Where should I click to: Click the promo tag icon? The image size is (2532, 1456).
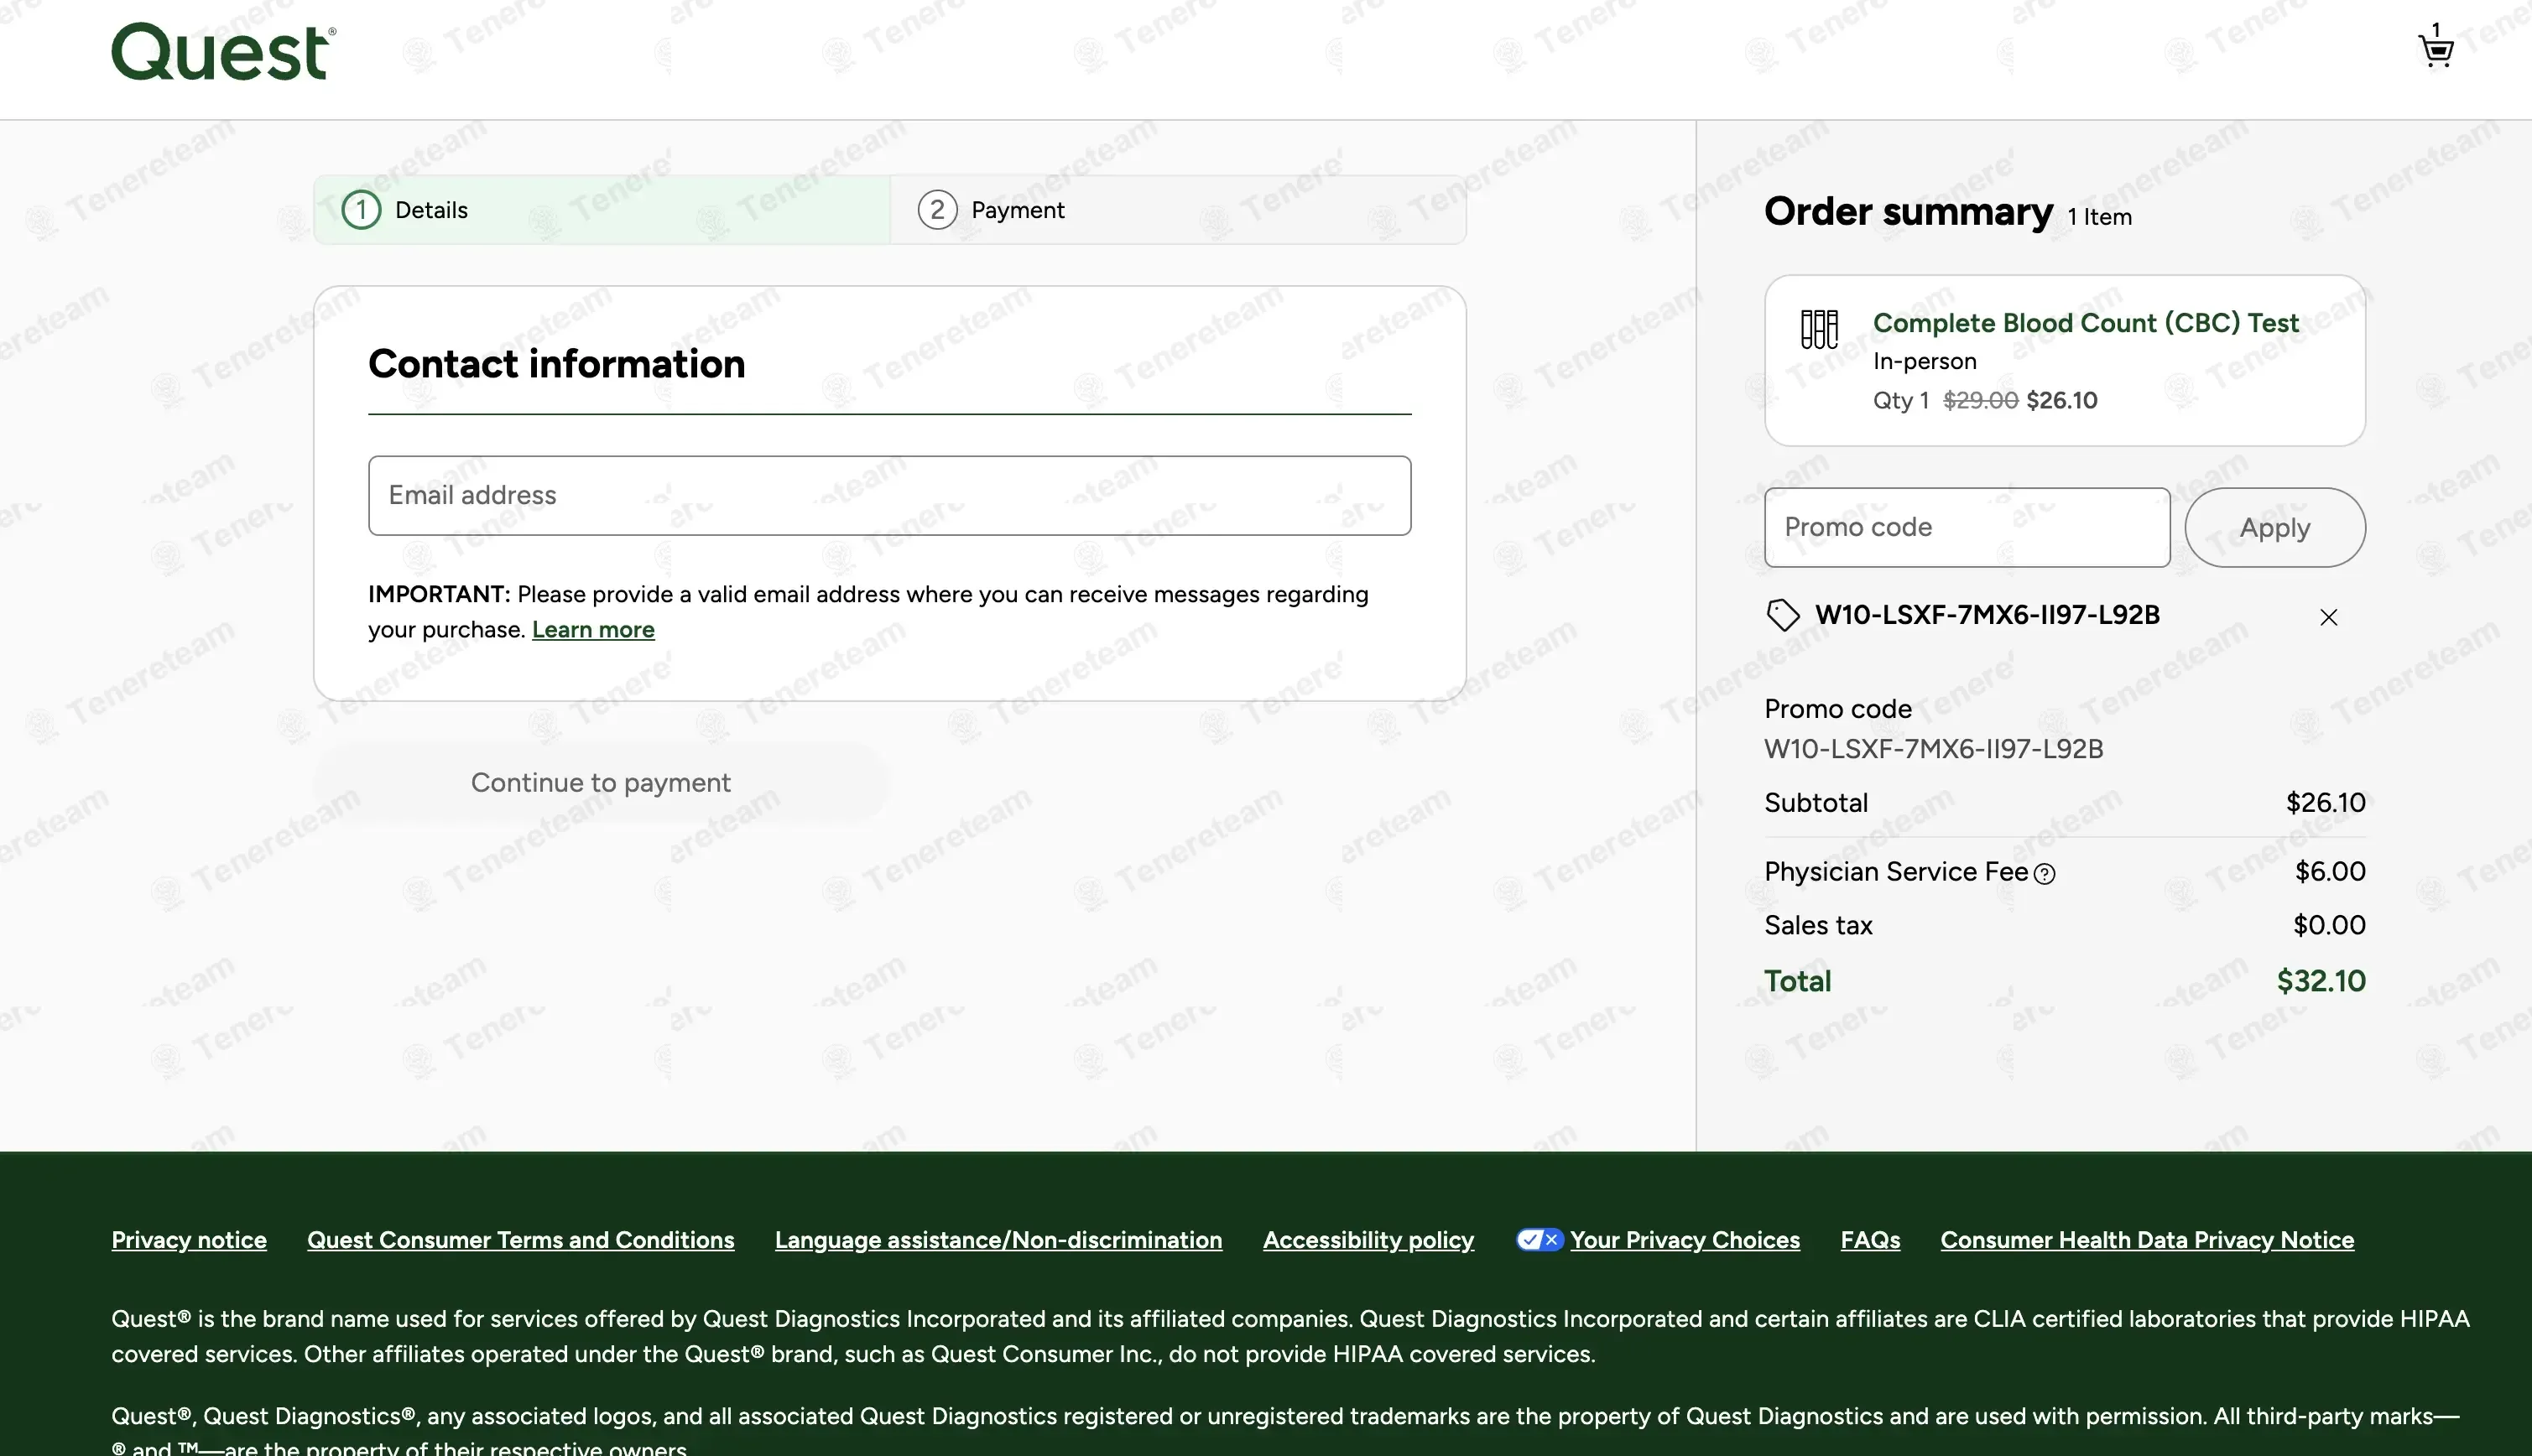click(1782, 615)
